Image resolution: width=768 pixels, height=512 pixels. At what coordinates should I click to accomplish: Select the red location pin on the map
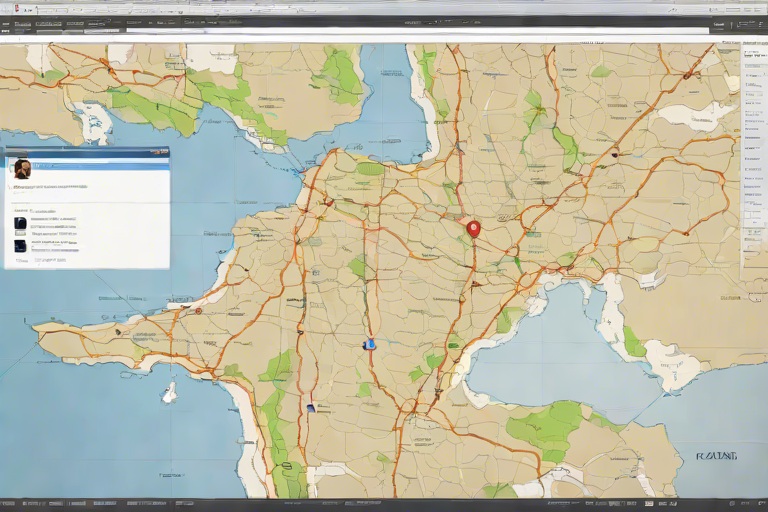click(x=473, y=229)
